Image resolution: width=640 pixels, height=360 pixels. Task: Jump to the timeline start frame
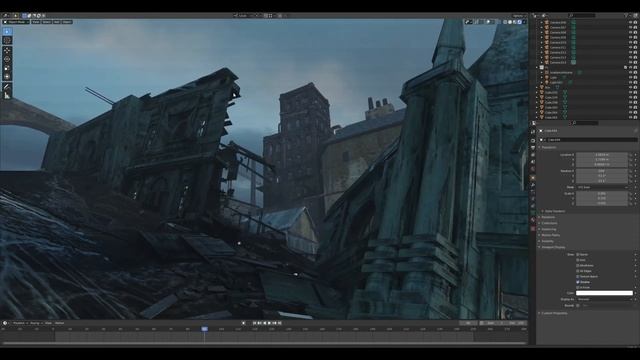click(254, 323)
